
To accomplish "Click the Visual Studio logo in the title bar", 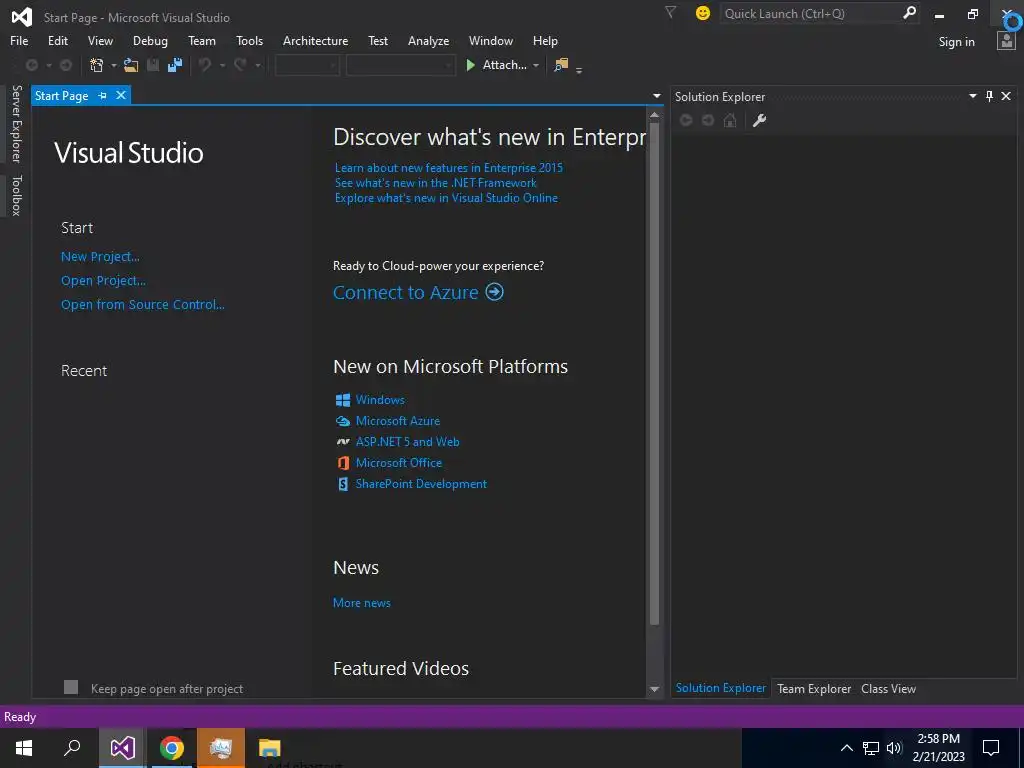I will [22, 17].
